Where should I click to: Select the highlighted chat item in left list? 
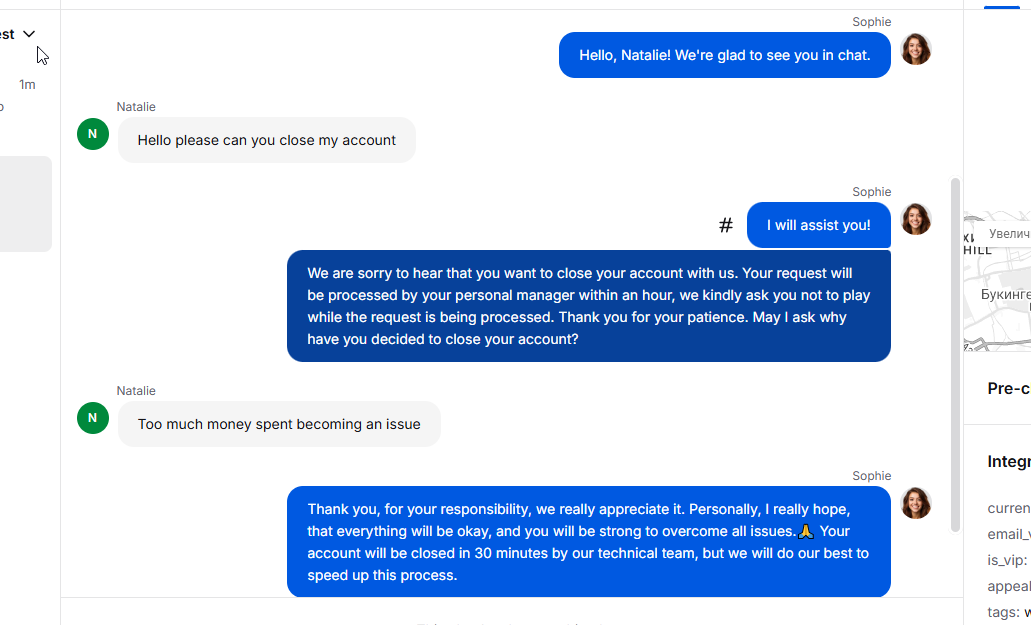pos(25,204)
